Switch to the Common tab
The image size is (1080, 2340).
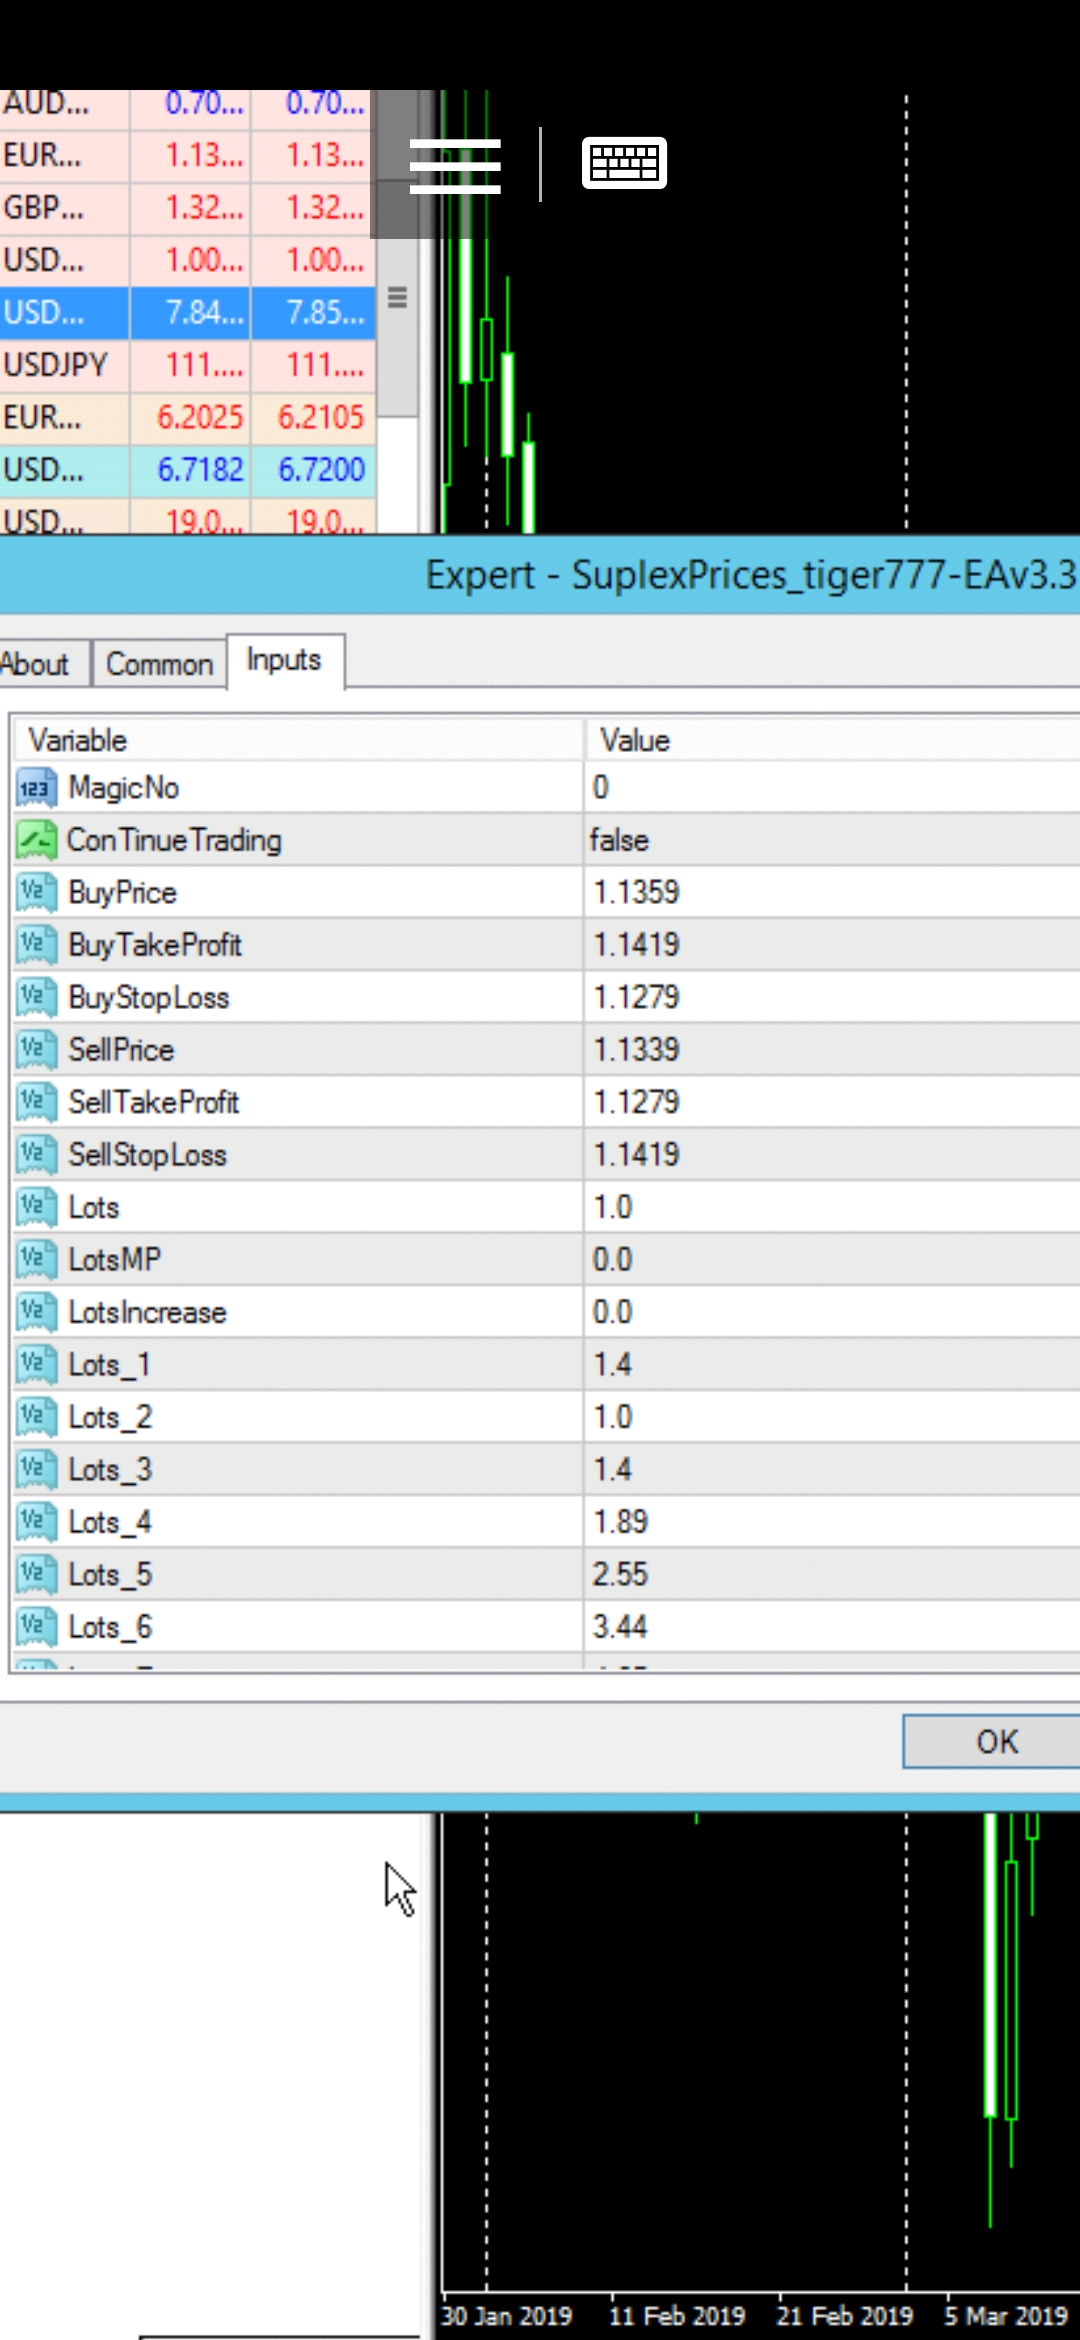[159, 664]
